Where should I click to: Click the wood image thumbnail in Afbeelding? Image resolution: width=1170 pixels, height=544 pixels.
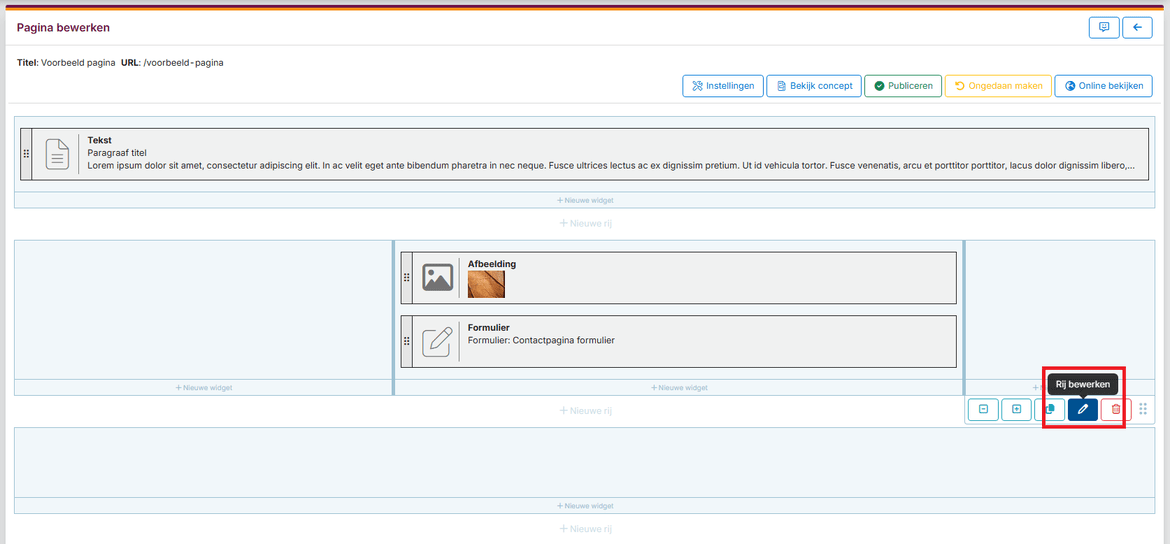click(486, 284)
